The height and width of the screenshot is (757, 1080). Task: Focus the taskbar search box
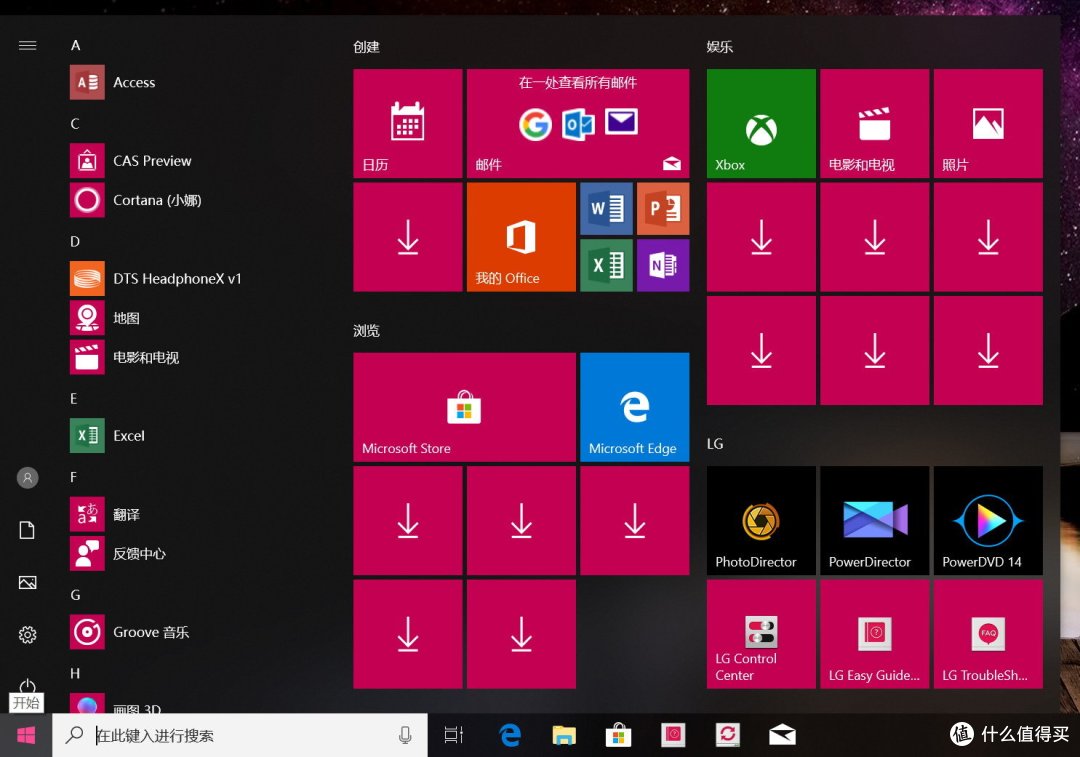(x=240, y=736)
